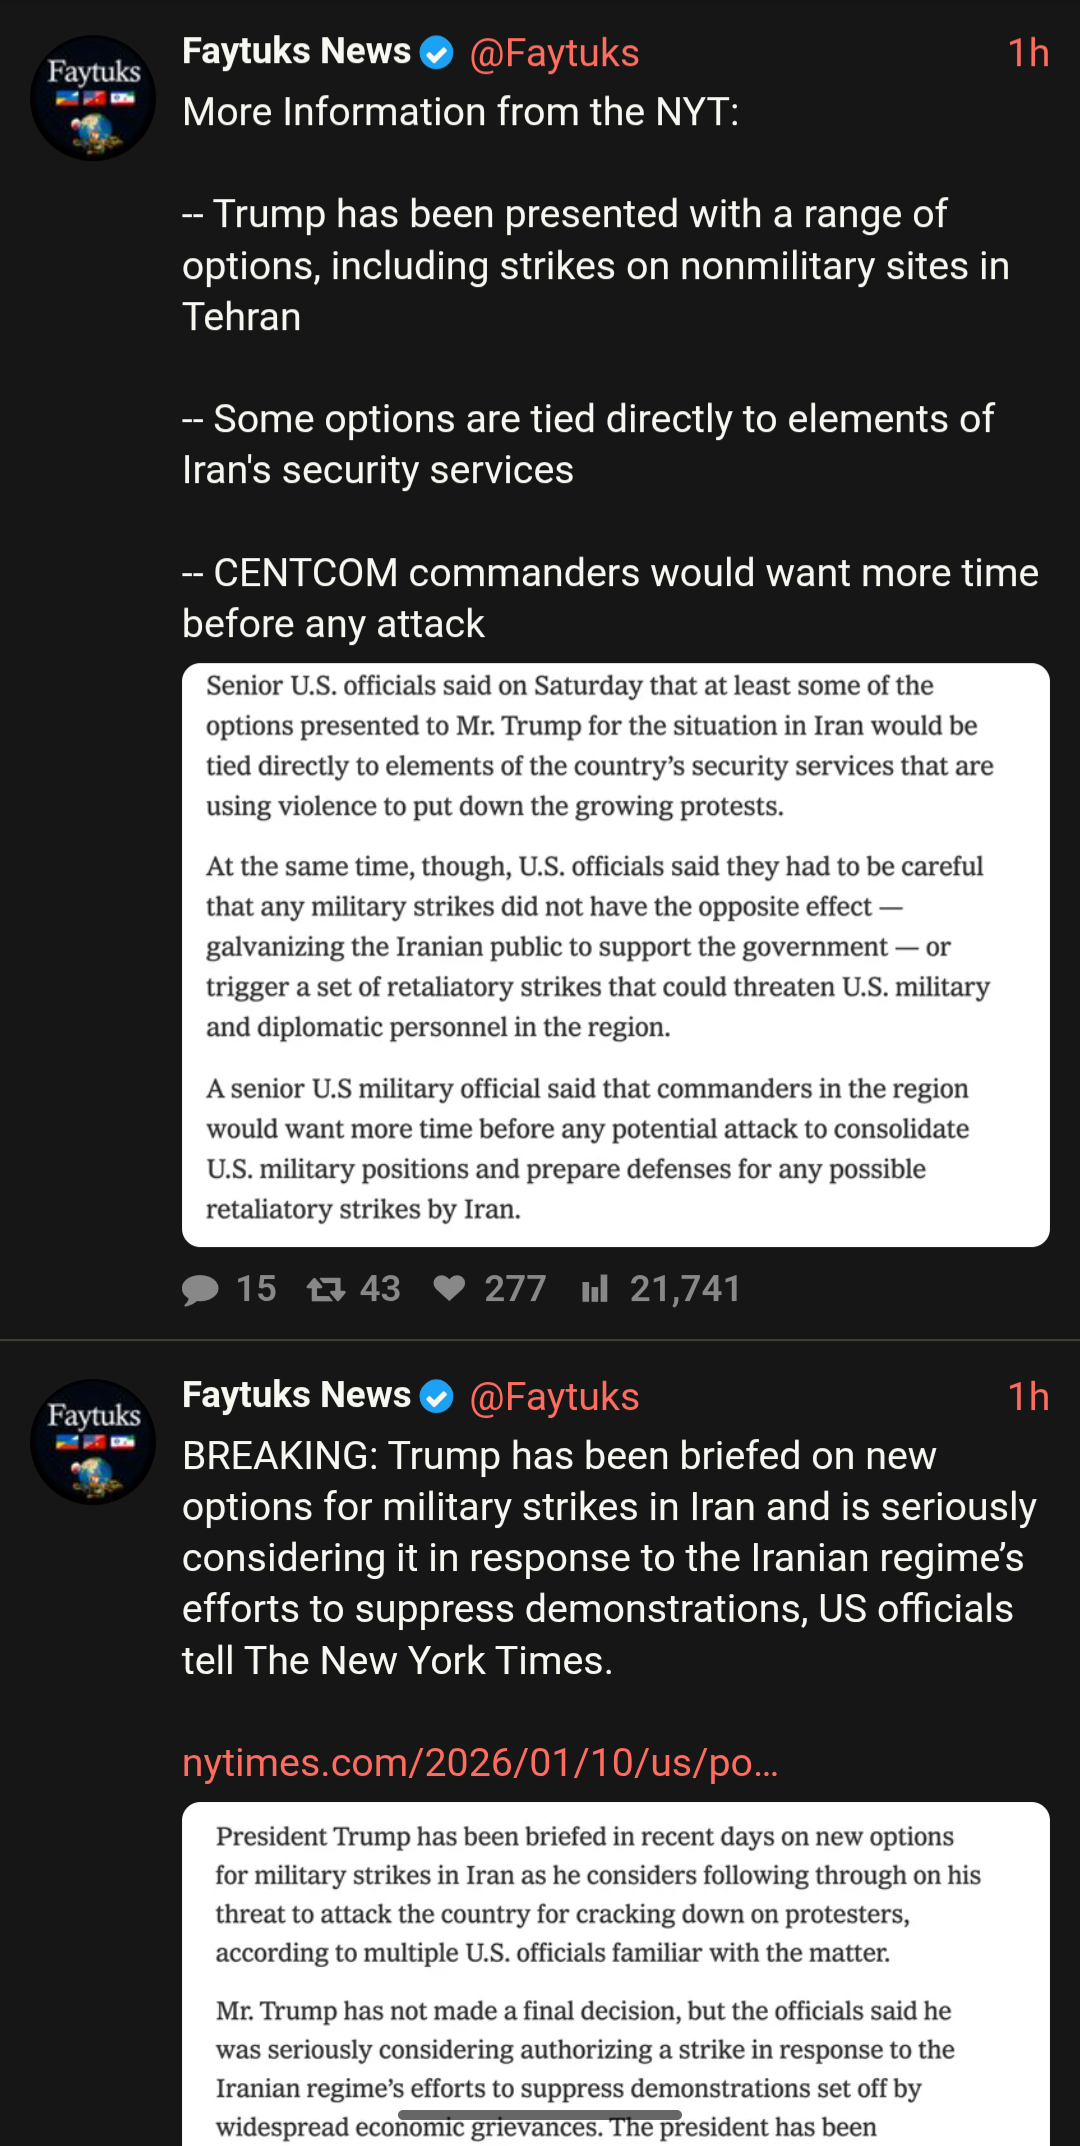Tap the Faytuks News name on the top post

(x=296, y=51)
